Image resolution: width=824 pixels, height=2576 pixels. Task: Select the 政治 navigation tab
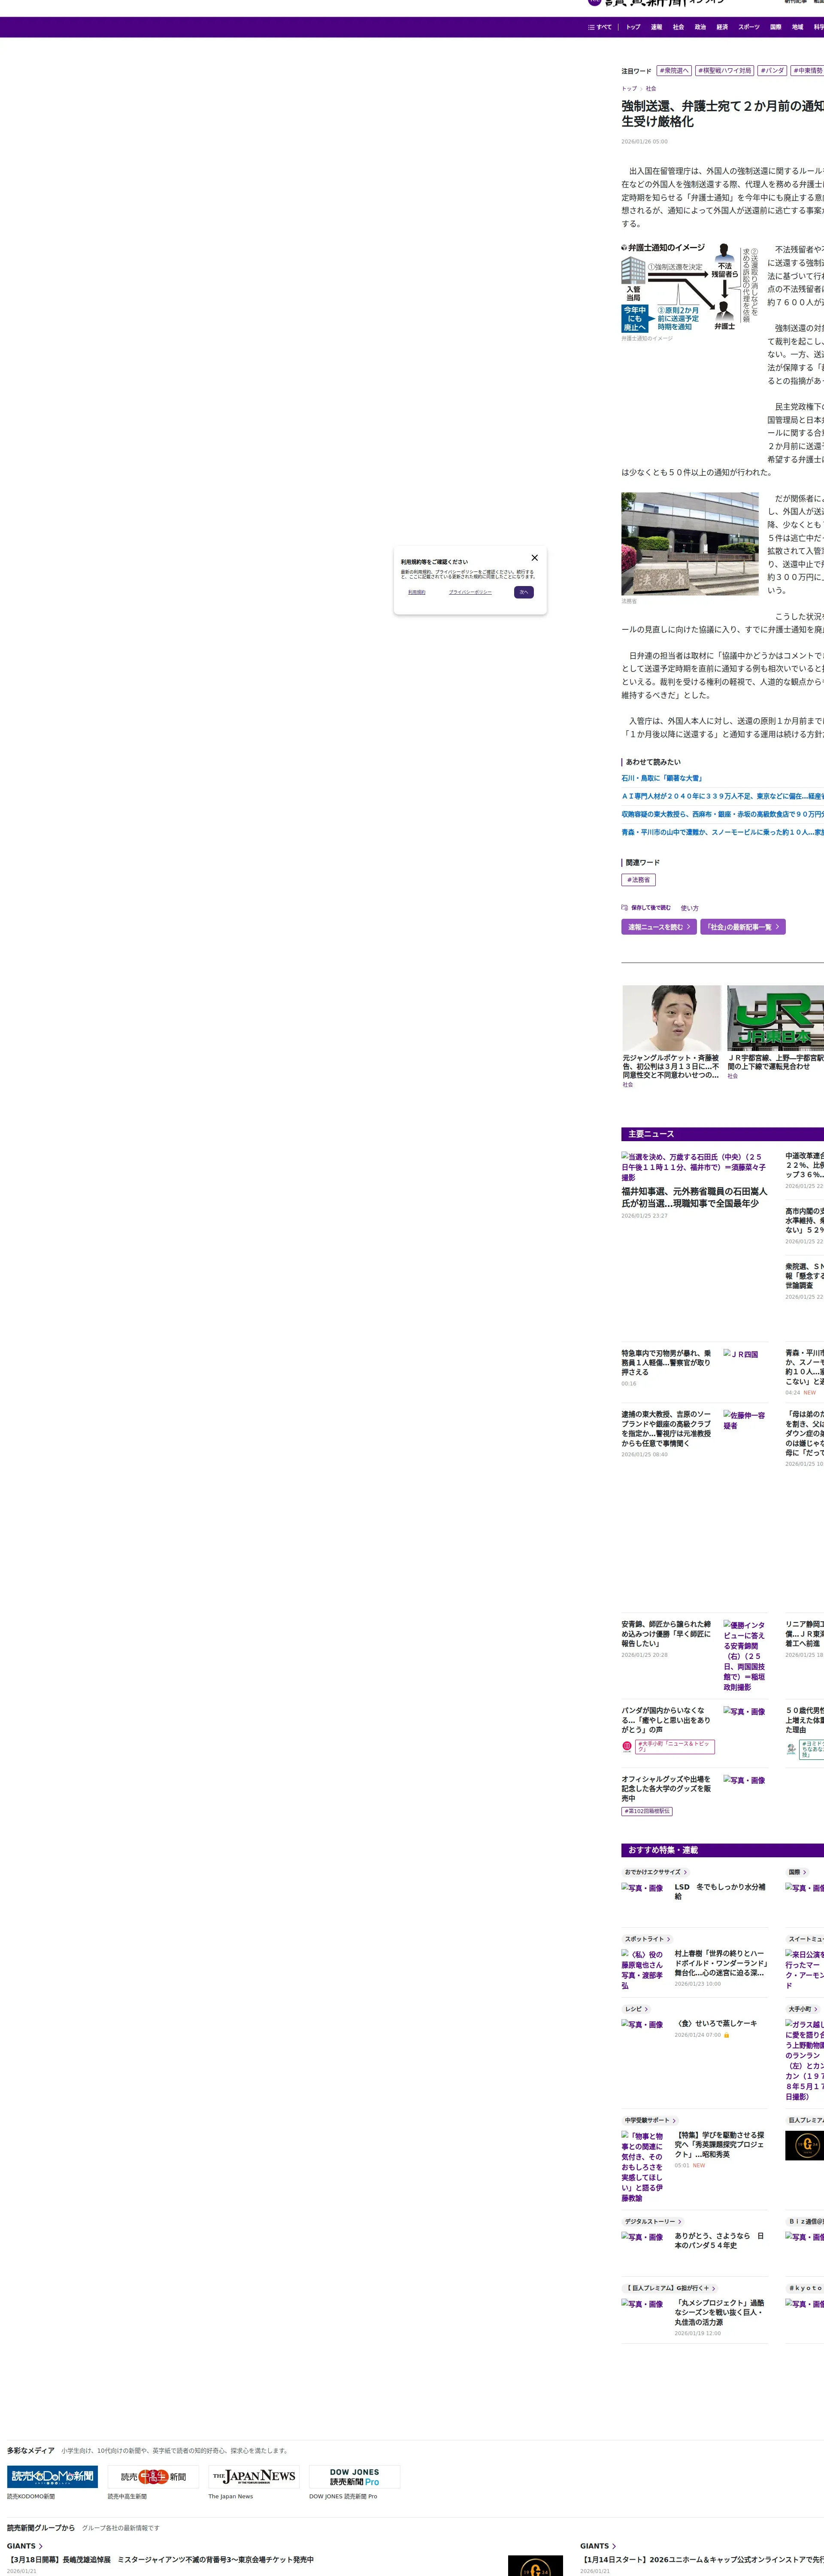click(x=700, y=27)
